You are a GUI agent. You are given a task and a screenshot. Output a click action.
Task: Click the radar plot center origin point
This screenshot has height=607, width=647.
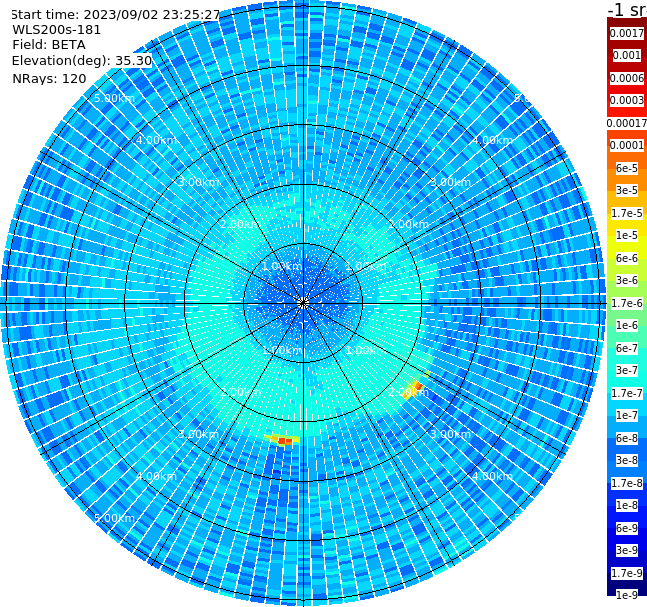(303, 303)
